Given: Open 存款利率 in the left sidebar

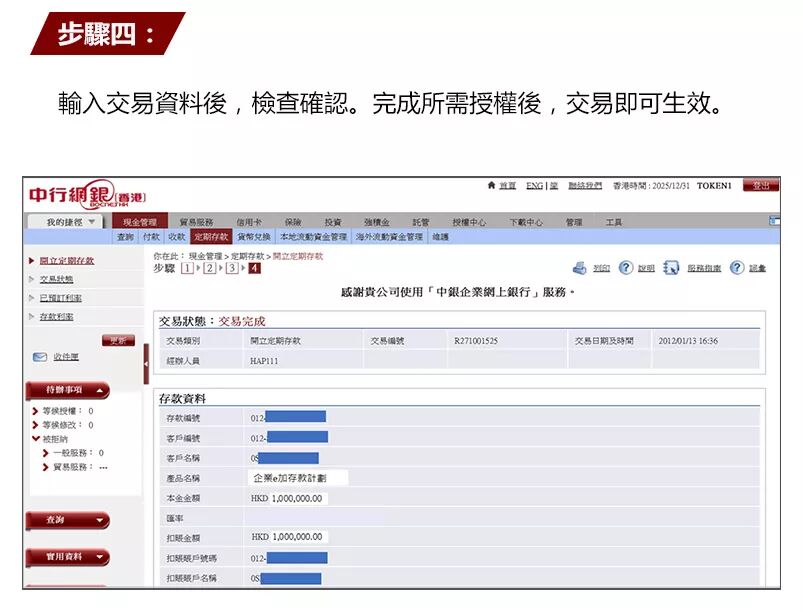Looking at the screenshot, I should [57, 317].
